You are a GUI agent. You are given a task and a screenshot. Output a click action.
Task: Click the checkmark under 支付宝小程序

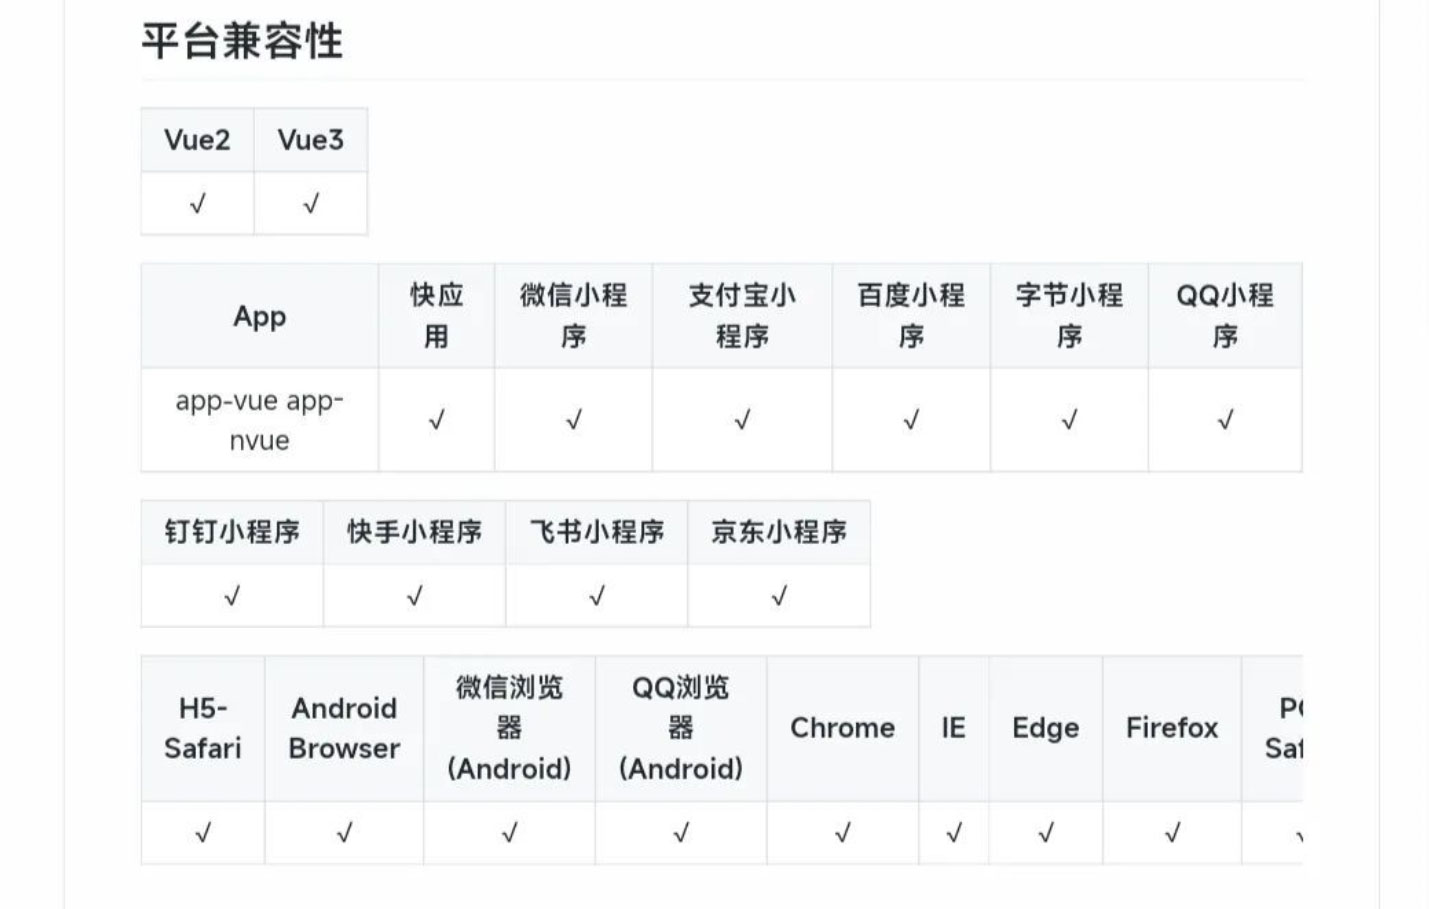click(x=742, y=420)
